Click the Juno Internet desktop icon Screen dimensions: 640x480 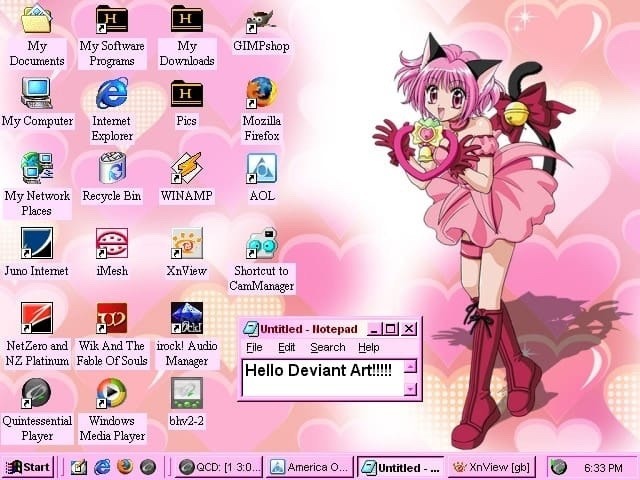click(x=37, y=244)
